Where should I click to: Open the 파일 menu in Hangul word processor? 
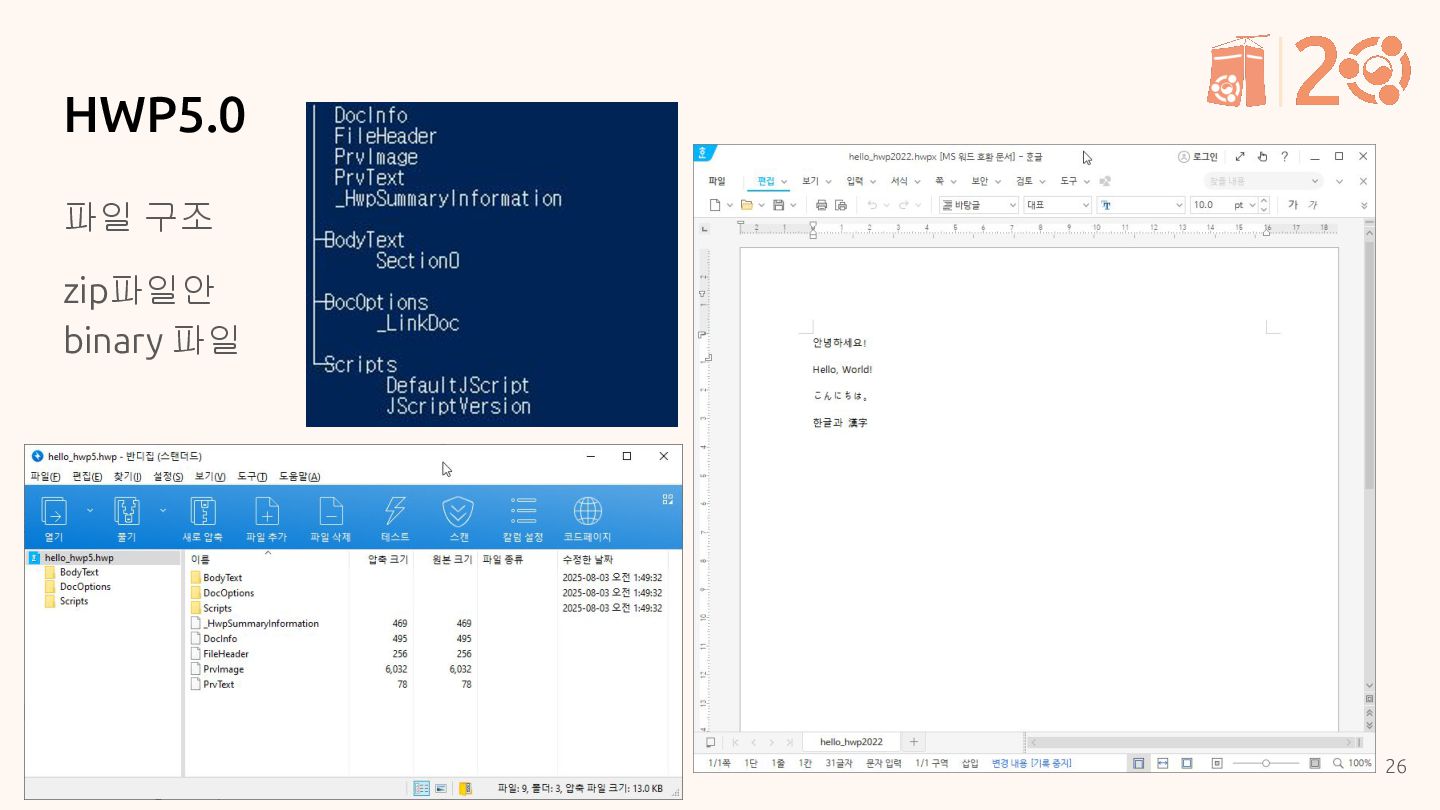coord(717,181)
